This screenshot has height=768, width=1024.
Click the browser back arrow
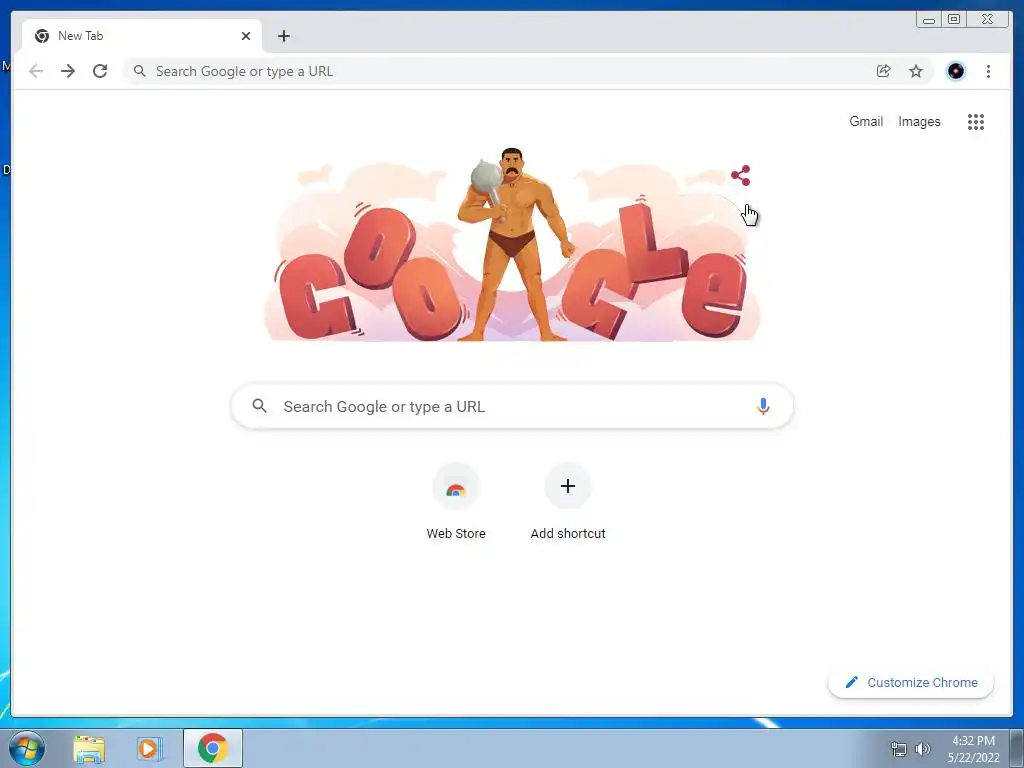[x=36, y=71]
